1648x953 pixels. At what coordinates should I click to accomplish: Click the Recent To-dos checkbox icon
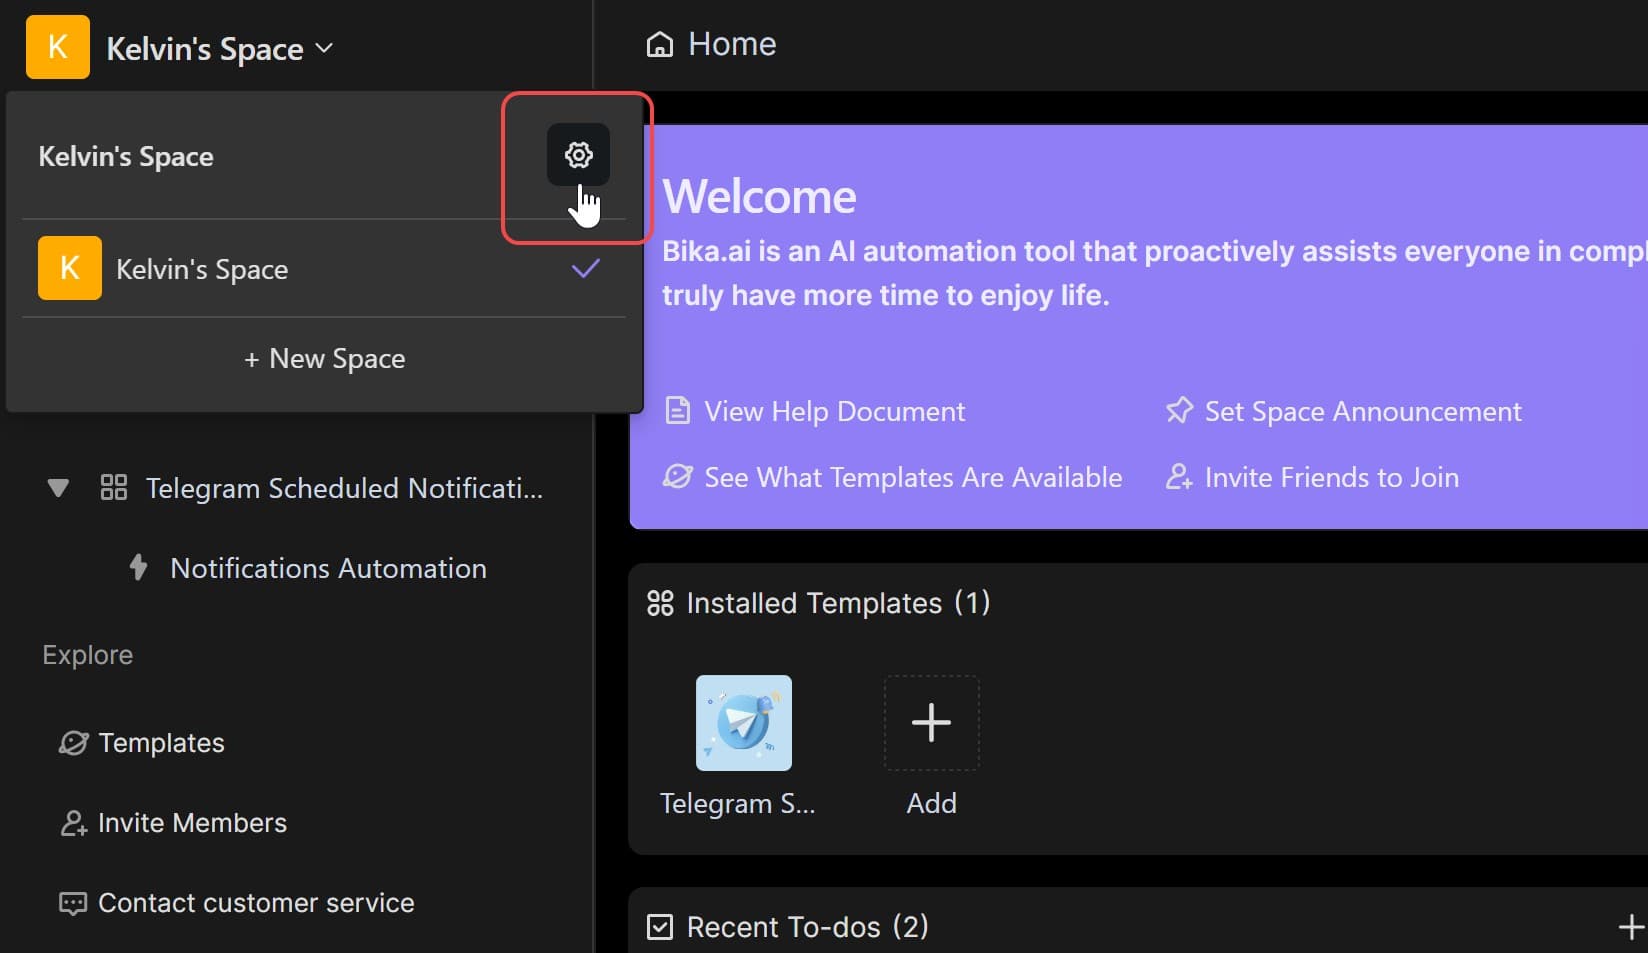click(660, 927)
